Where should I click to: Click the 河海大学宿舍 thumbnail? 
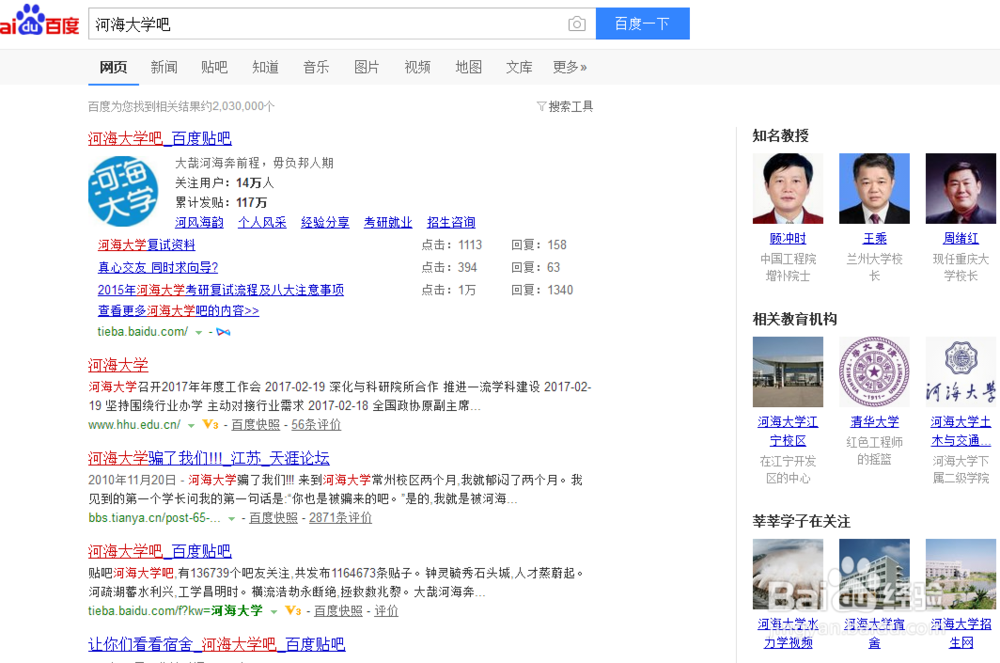tap(874, 574)
